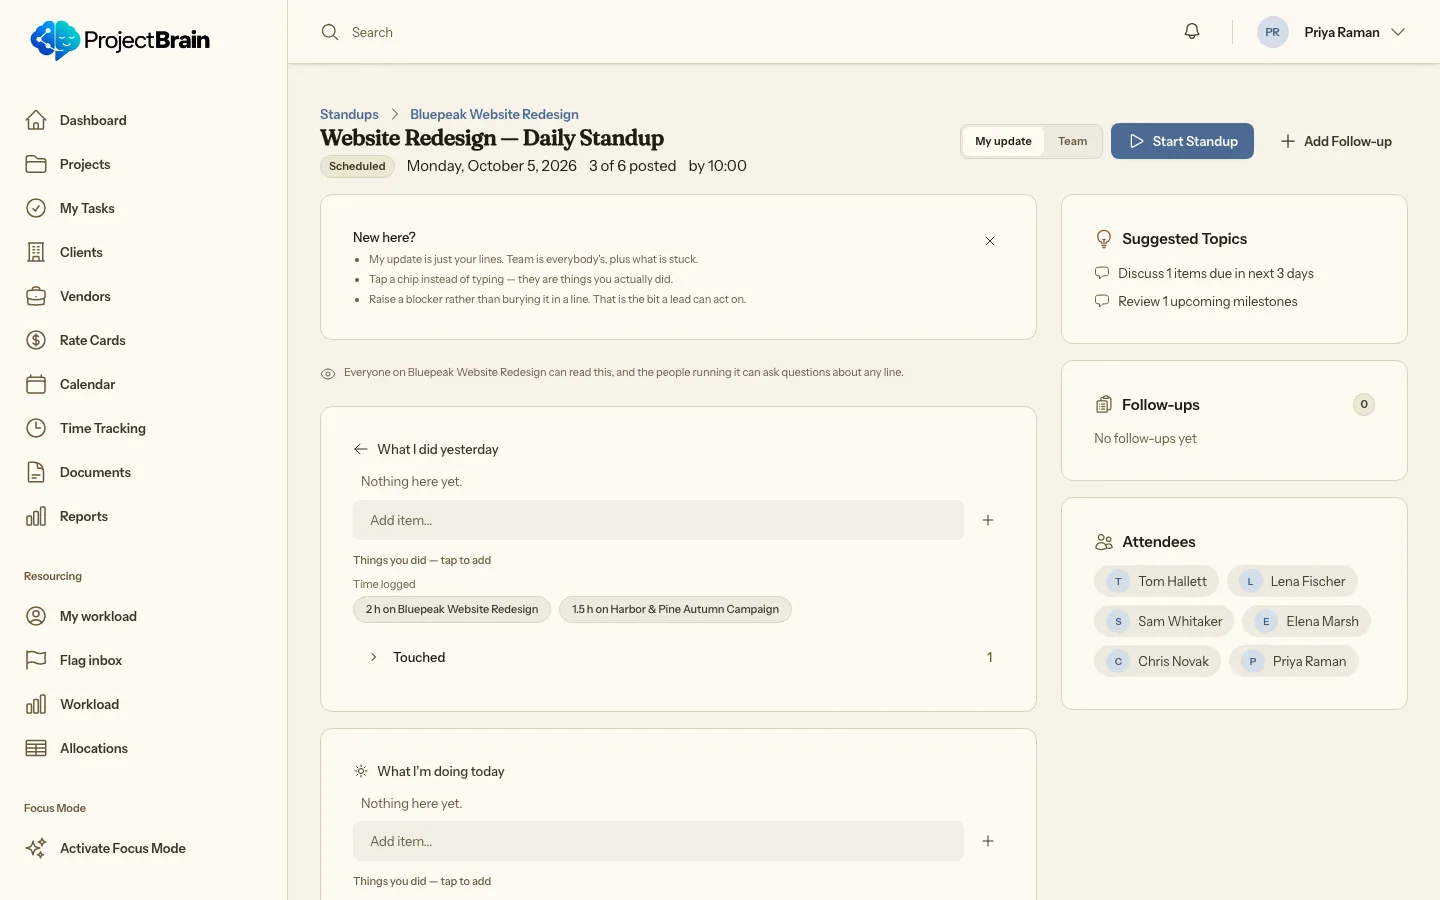Select attendee Lena Fischer chip

pos(1292,581)
